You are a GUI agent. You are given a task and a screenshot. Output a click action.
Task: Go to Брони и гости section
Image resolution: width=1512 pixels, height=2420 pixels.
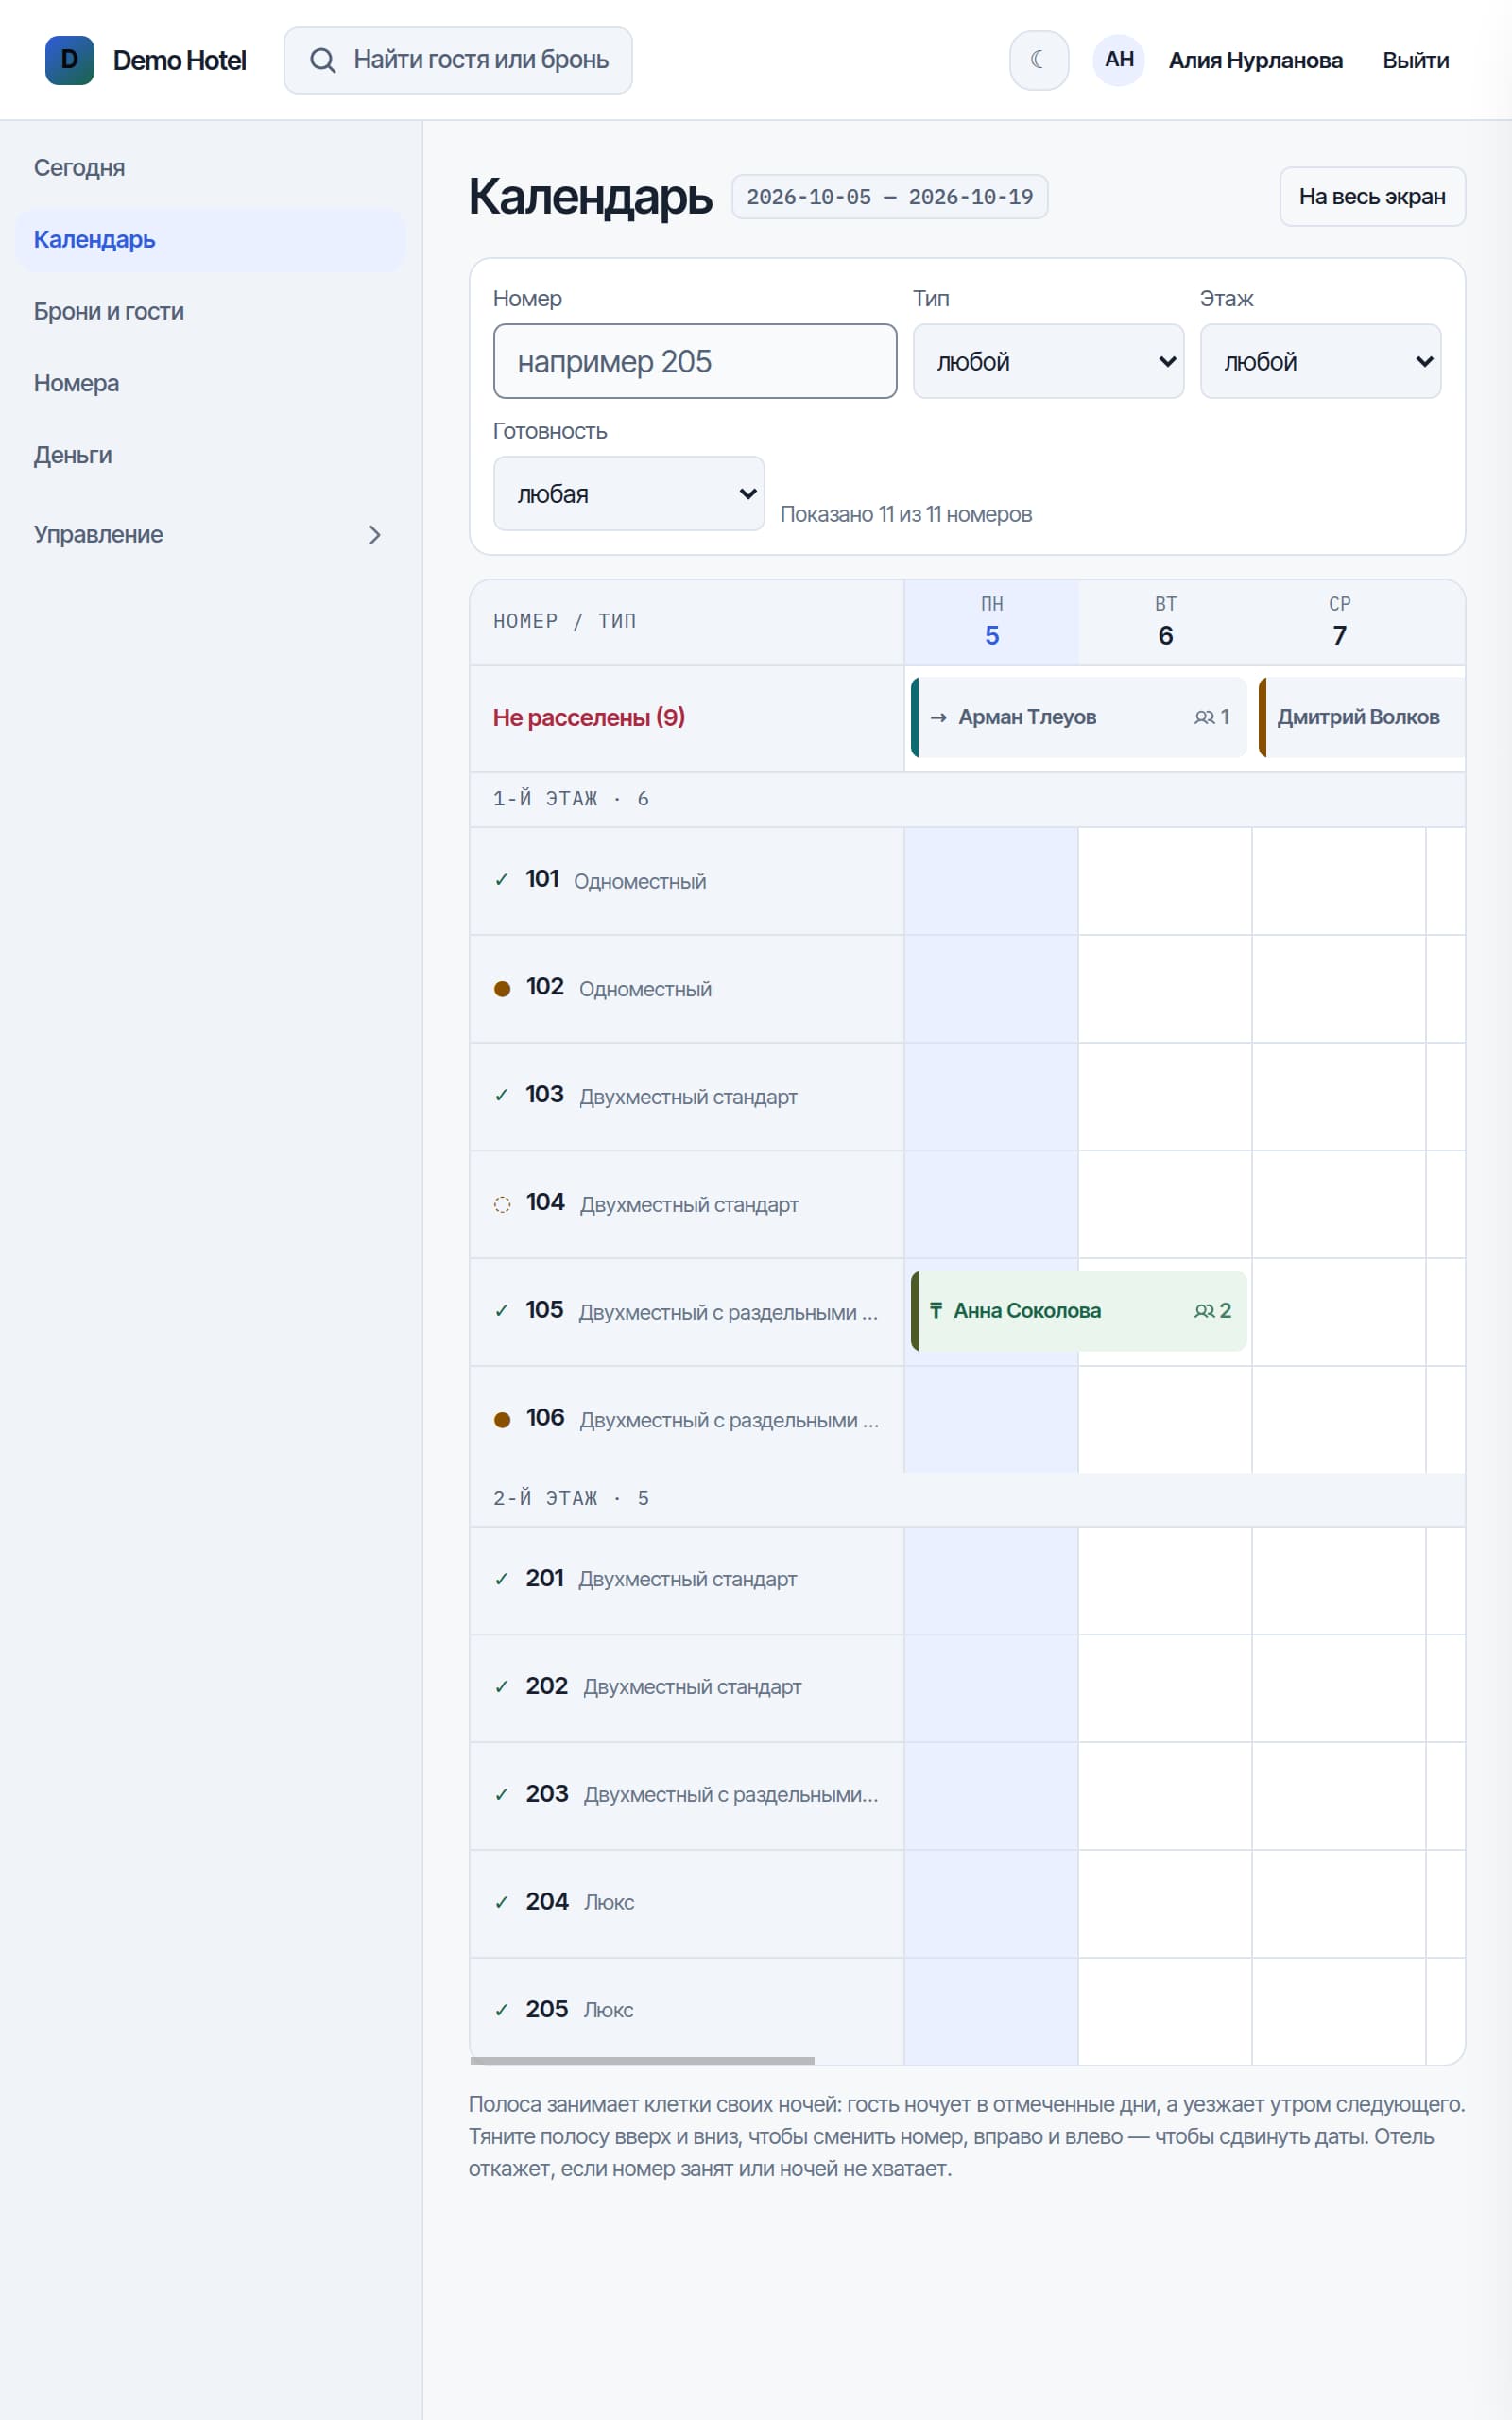tap(109, 311)
